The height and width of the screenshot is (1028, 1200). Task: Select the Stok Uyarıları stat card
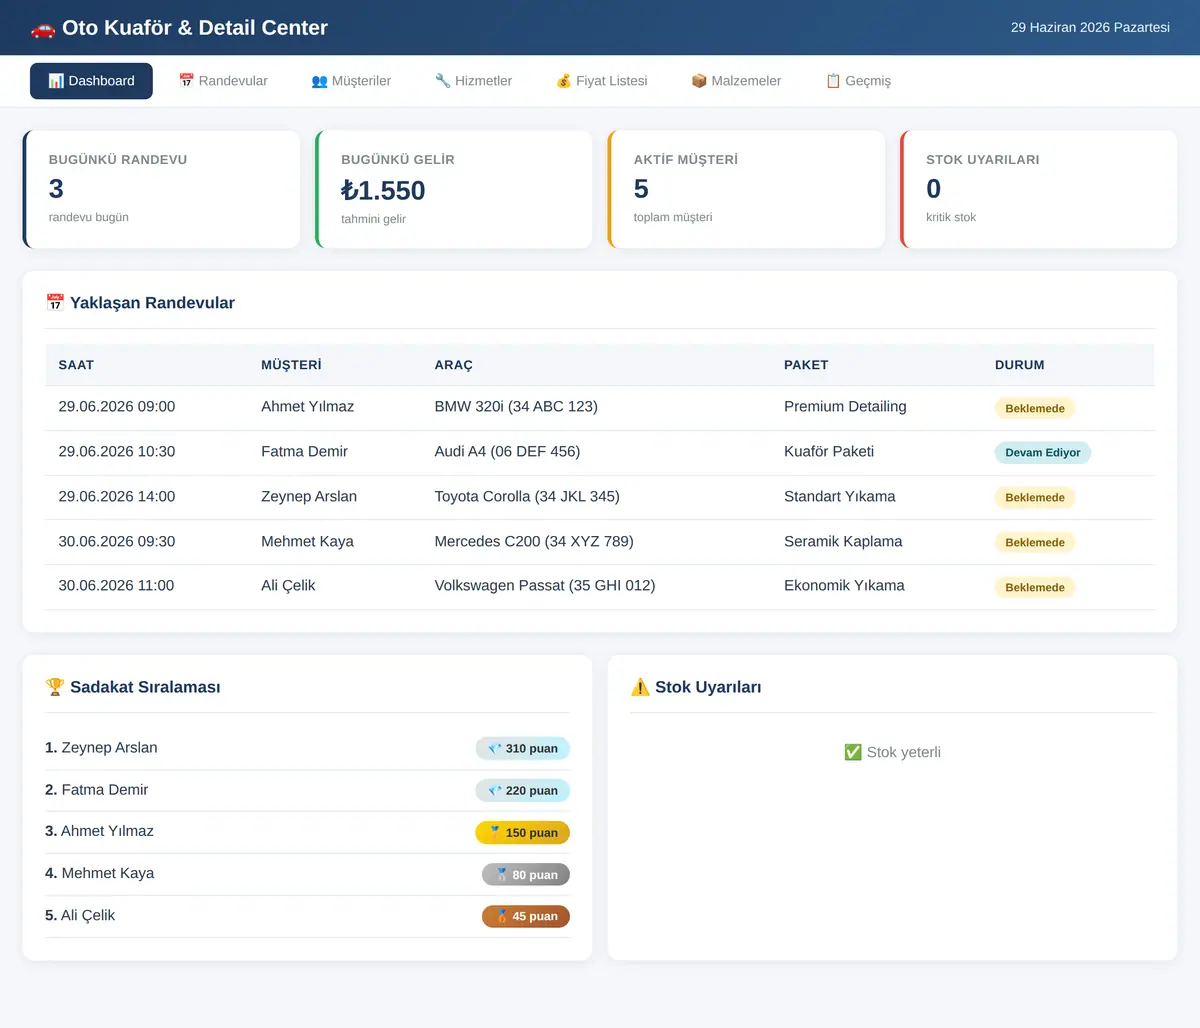1038,189
